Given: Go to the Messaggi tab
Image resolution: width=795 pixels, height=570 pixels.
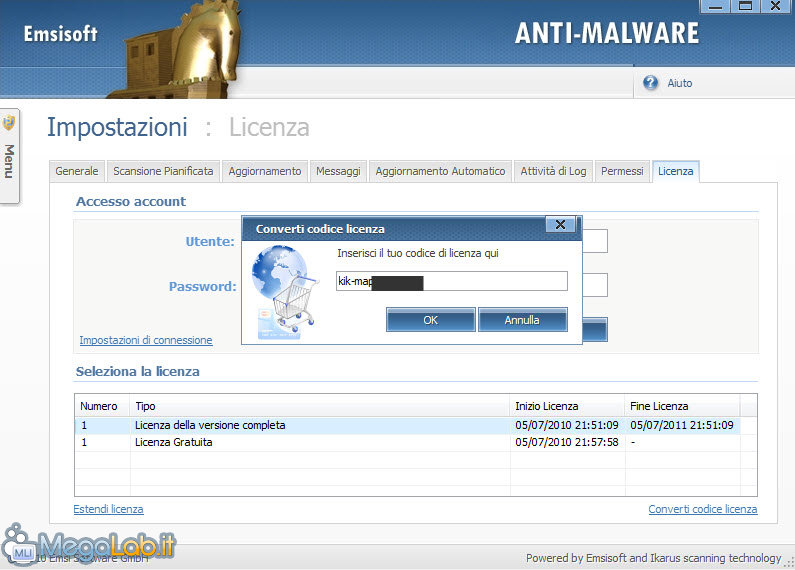Looking at the screenshot, I should (x=338, y=171).
